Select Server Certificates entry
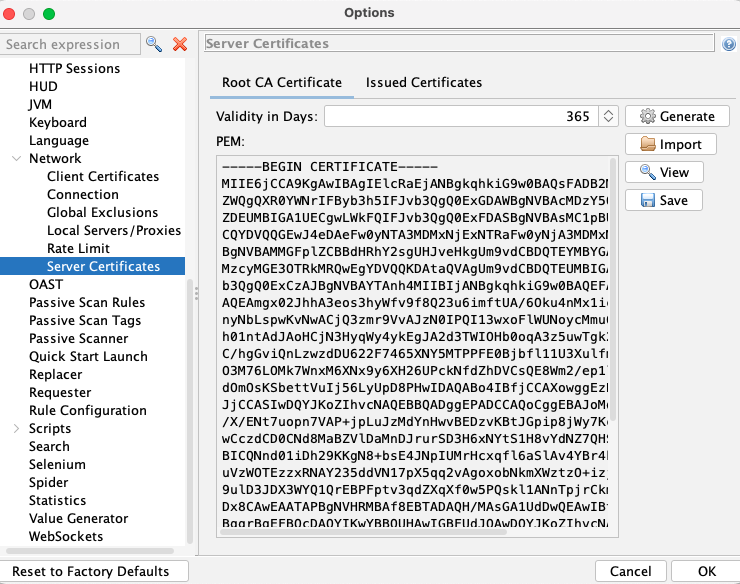The height and width of the screenshot is (584, 740). (x=92, y=266)
